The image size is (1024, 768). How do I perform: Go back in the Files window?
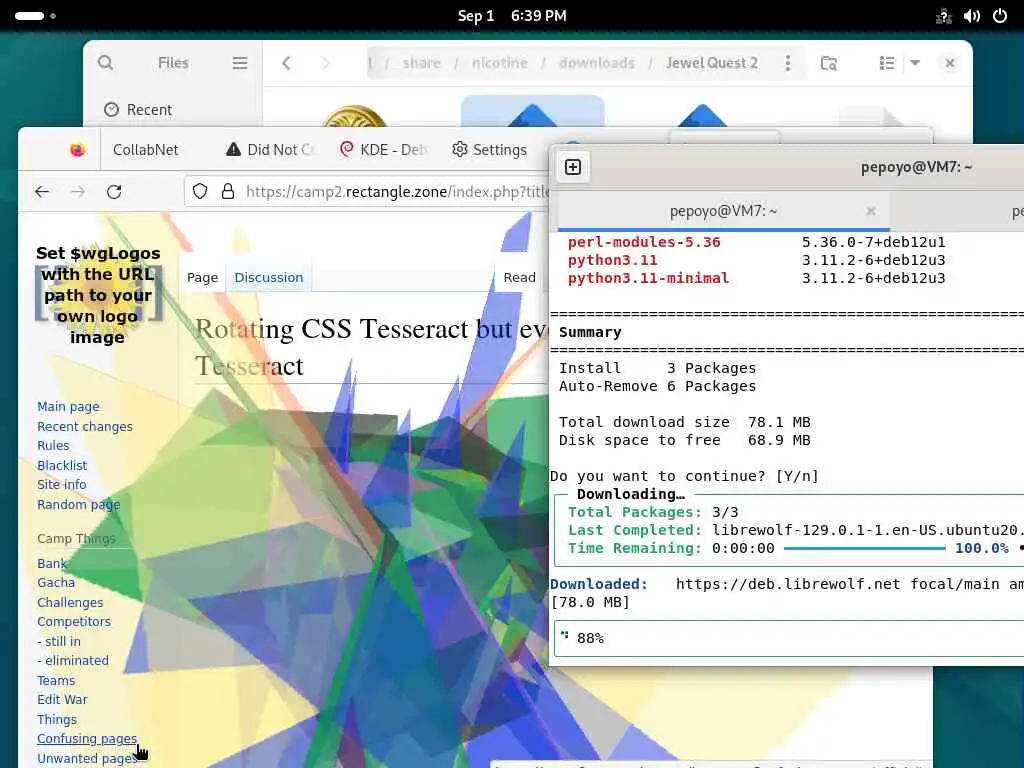coord(286,63)
